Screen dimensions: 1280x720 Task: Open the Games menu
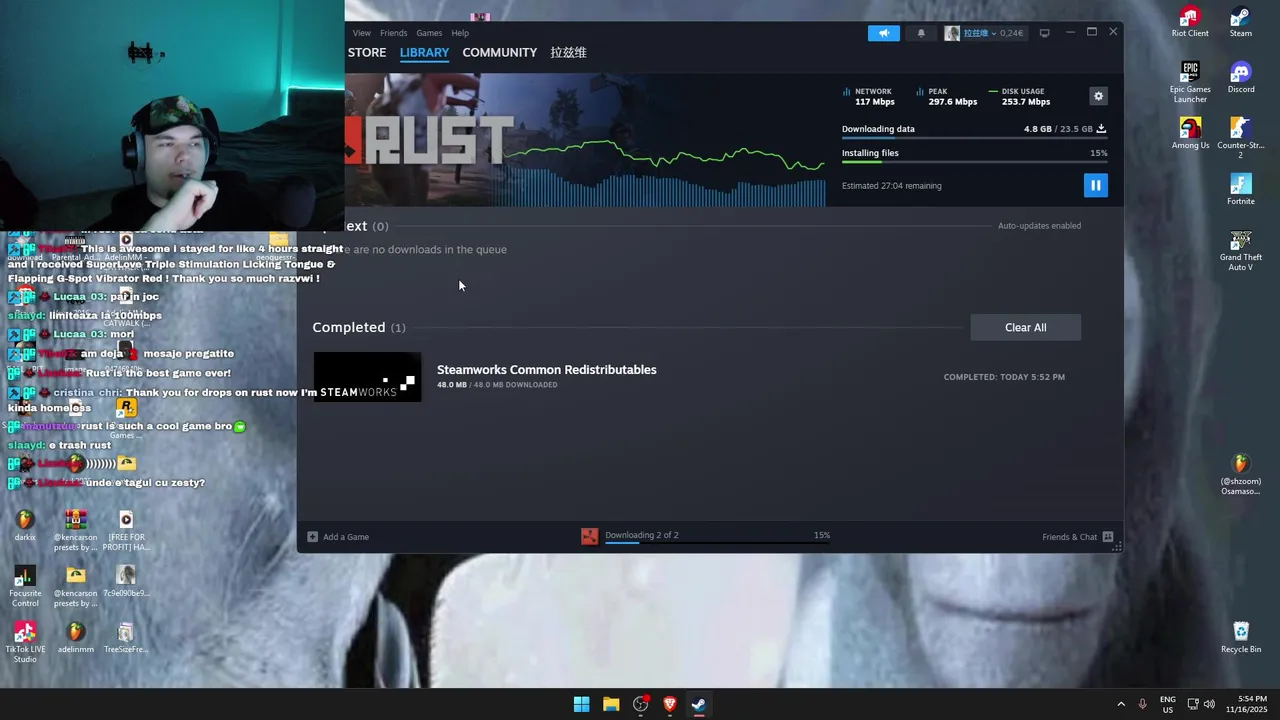tap(429, 33)
